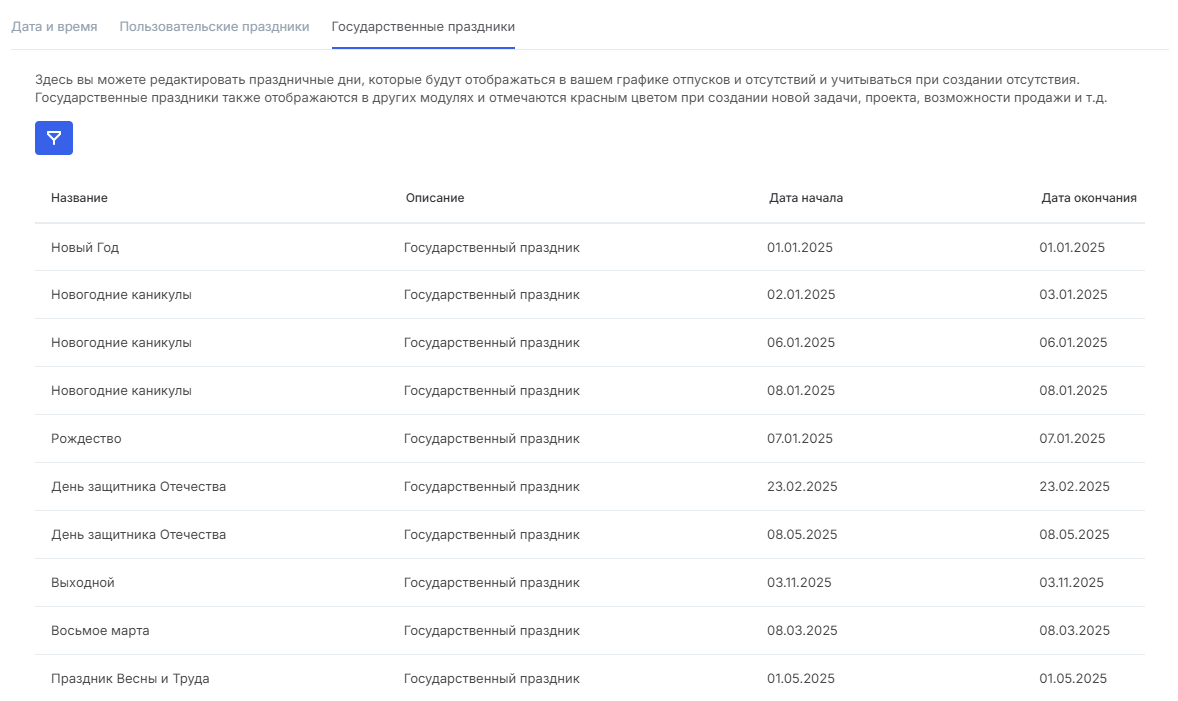Click description cell of Новый Год row
Viewport: 1178px width, 701px height.
[491, 247]
